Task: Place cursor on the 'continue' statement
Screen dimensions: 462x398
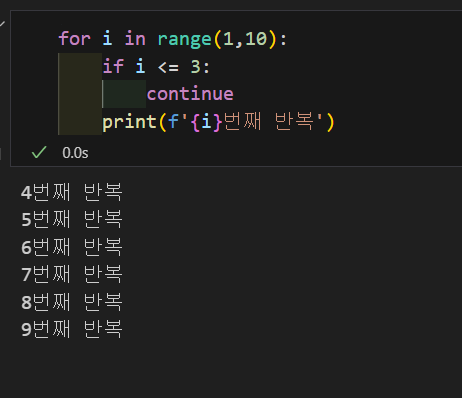Action: (190, 94)
